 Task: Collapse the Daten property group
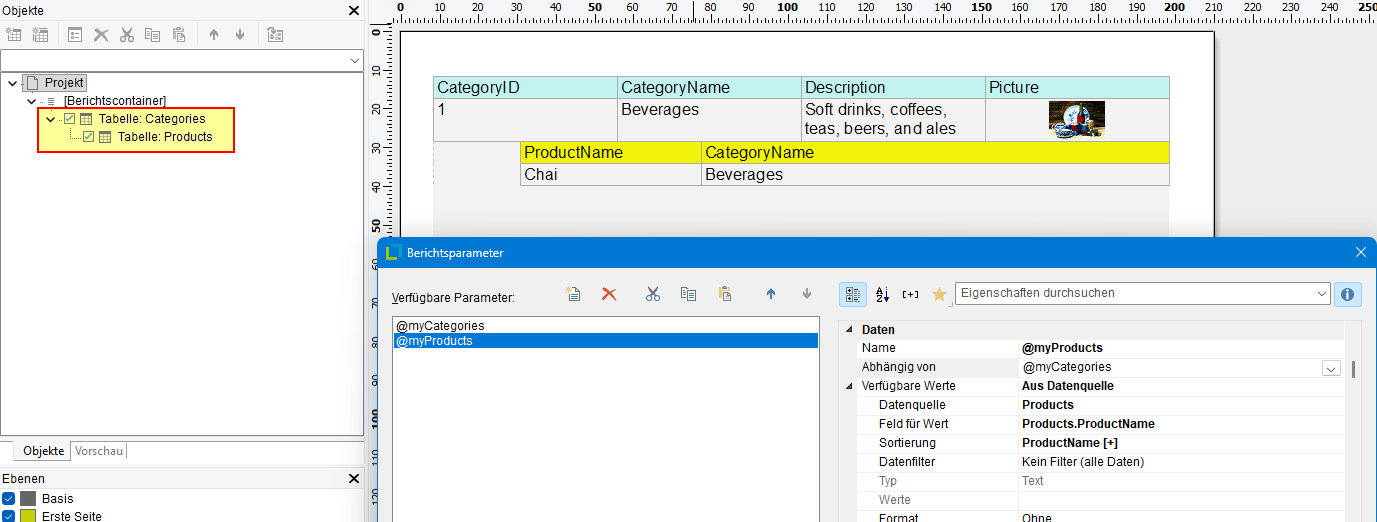[850, 330]
